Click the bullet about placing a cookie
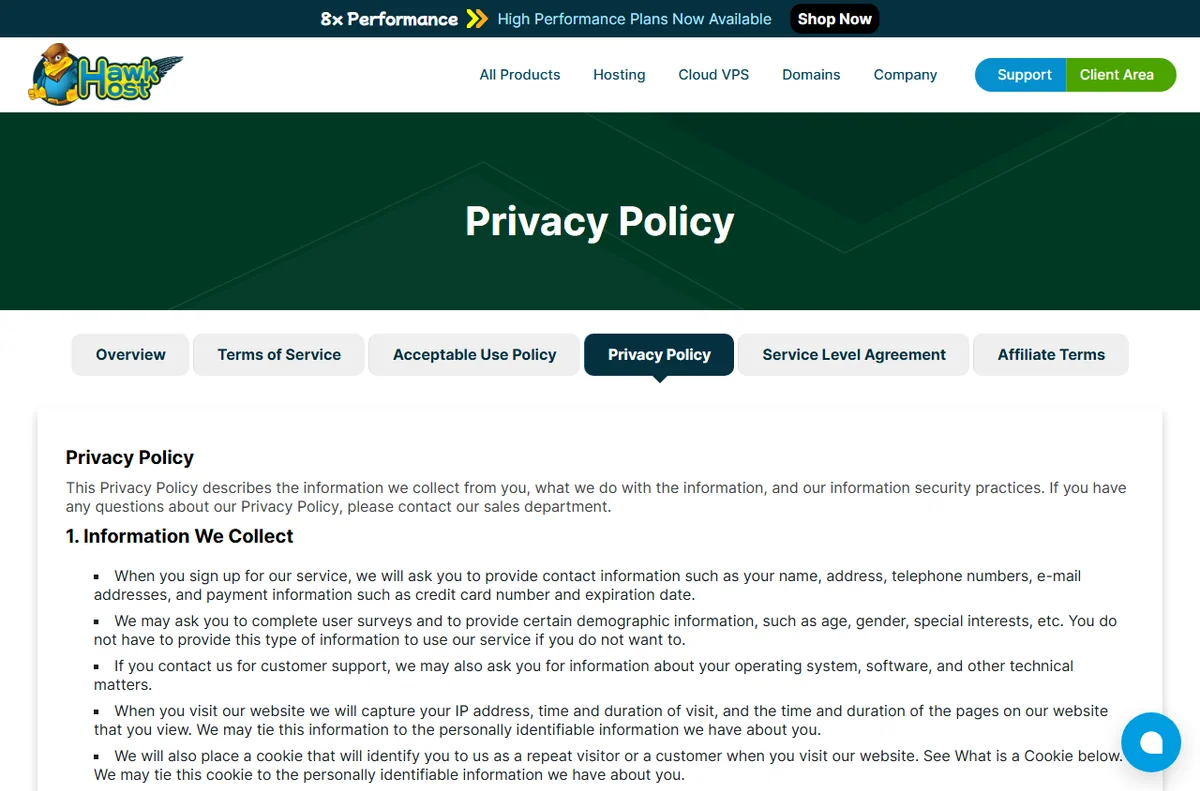This screenshot has height=791, width=1200. pos(609,765)
